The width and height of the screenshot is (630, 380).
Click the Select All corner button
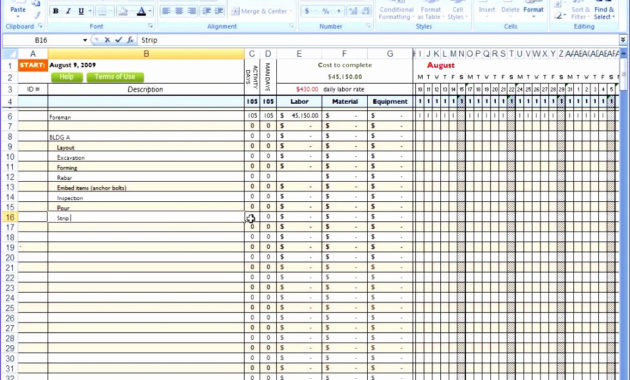click(10, 54)
